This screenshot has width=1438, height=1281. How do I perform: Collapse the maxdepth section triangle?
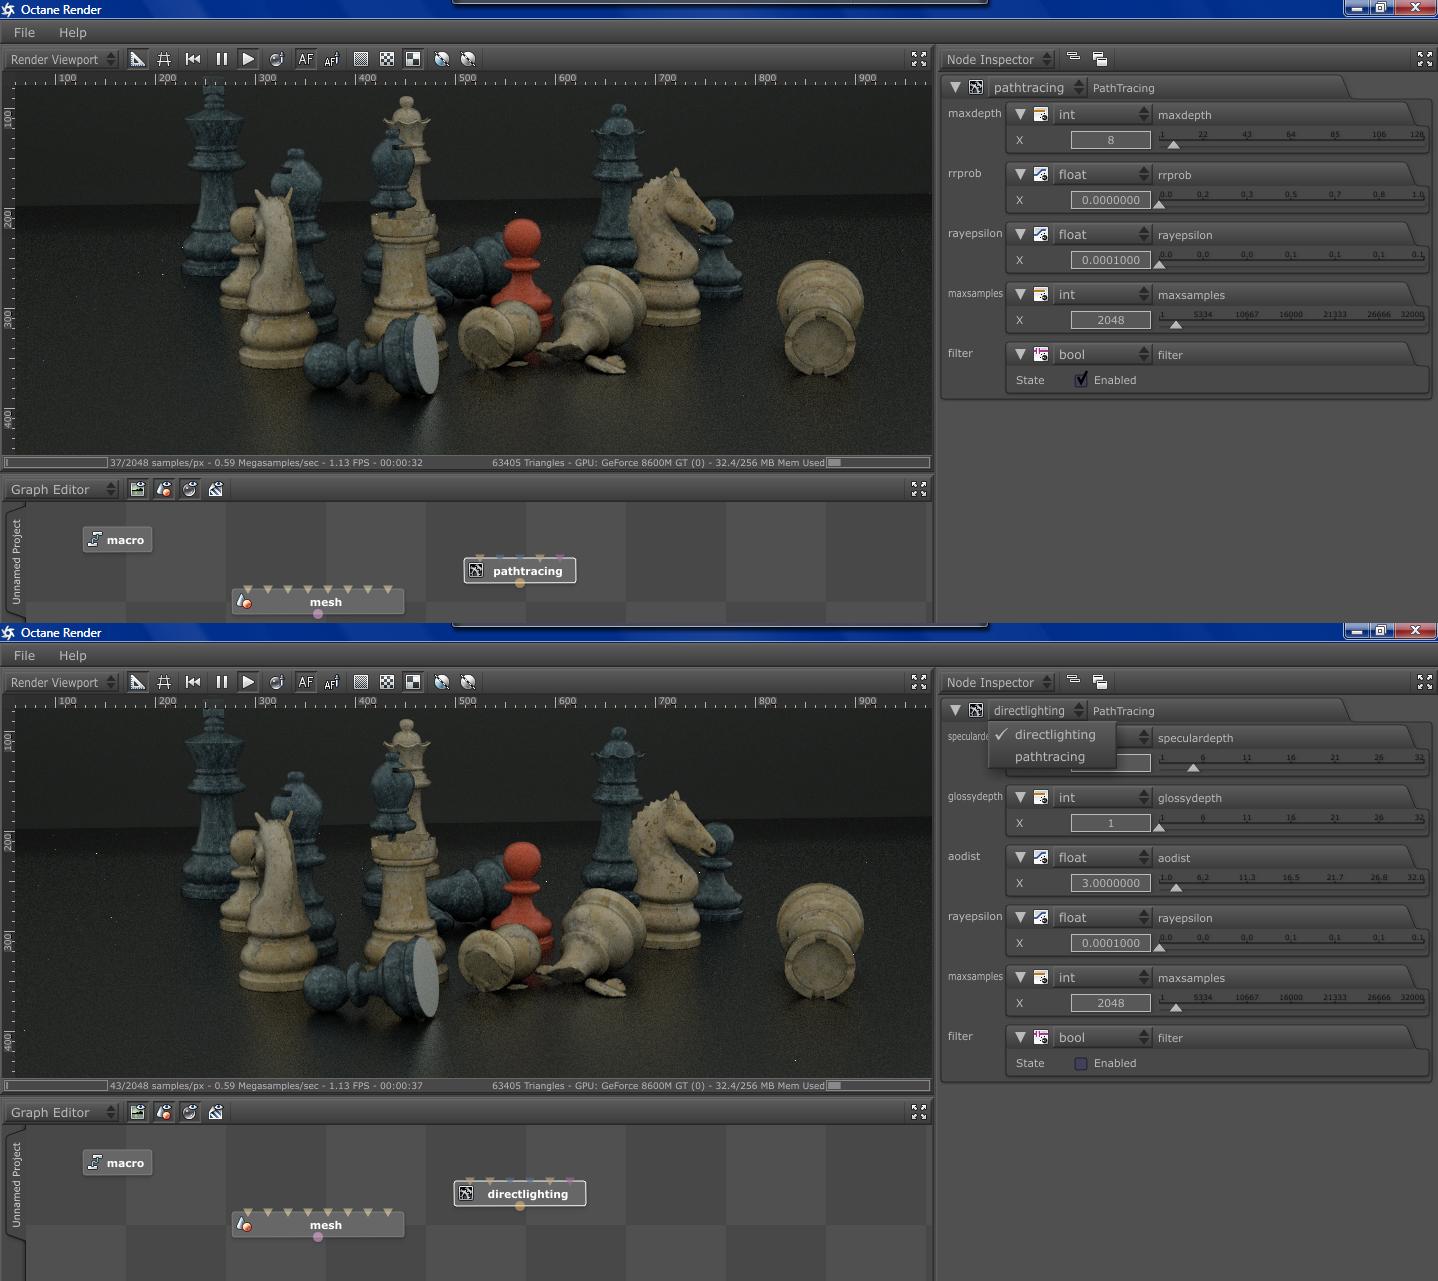(1020, 114)
